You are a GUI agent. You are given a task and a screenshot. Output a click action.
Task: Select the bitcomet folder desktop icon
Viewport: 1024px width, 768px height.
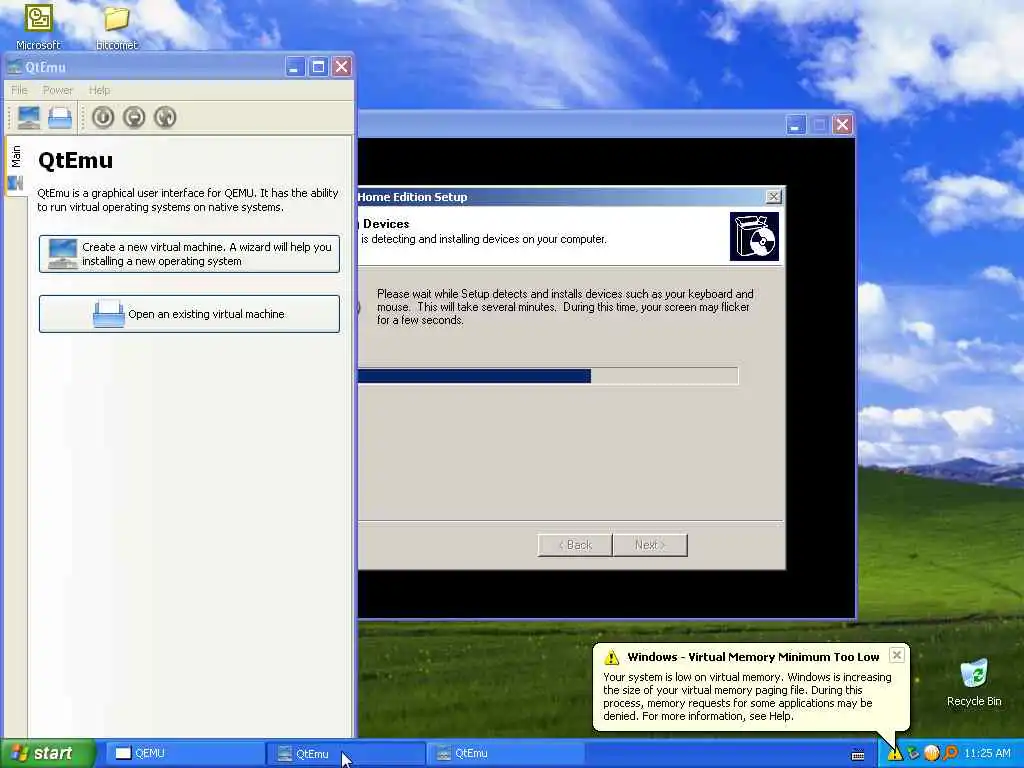click(116, 27)
